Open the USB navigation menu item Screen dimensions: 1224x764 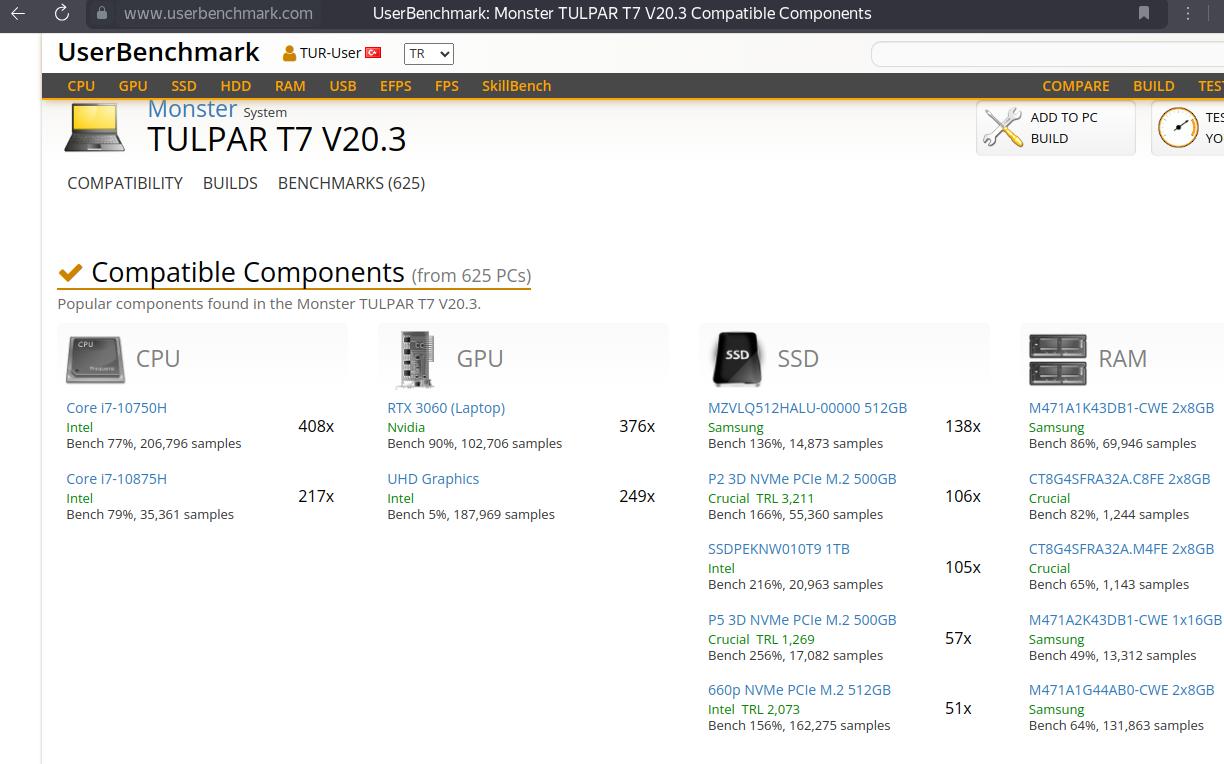(x=343, y=86)
